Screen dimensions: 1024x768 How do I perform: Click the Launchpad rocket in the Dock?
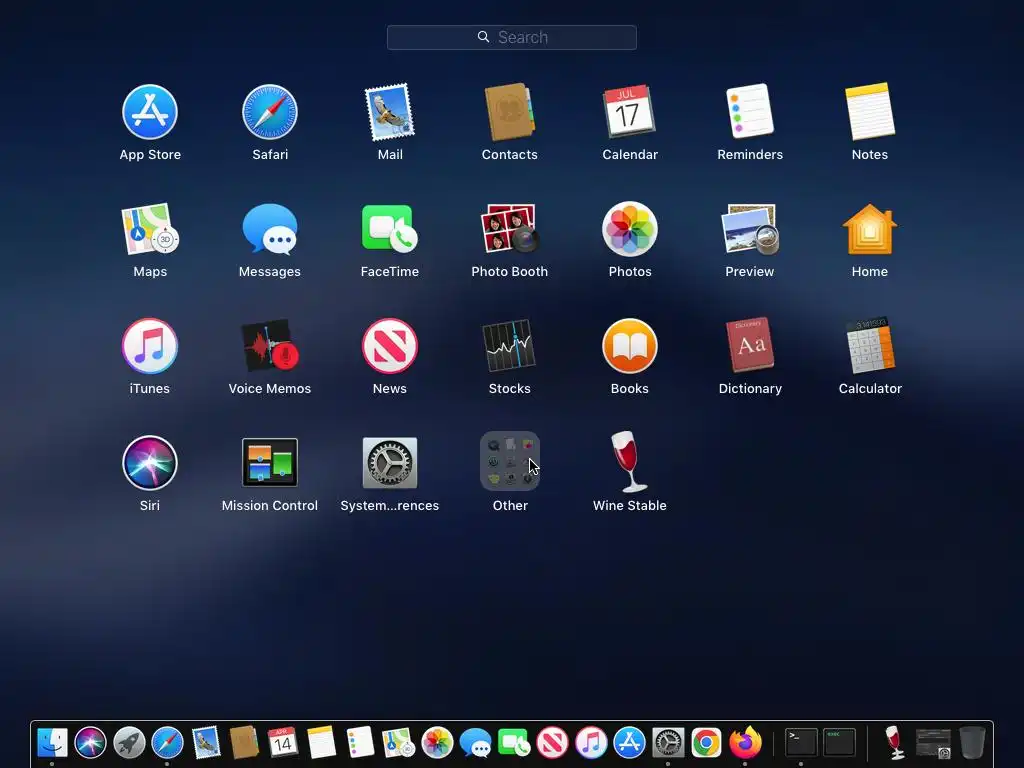click(129, 743)
